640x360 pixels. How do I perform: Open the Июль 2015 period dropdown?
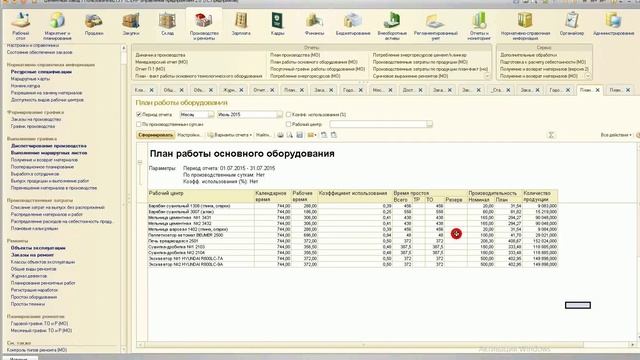[x=280, y=115]
